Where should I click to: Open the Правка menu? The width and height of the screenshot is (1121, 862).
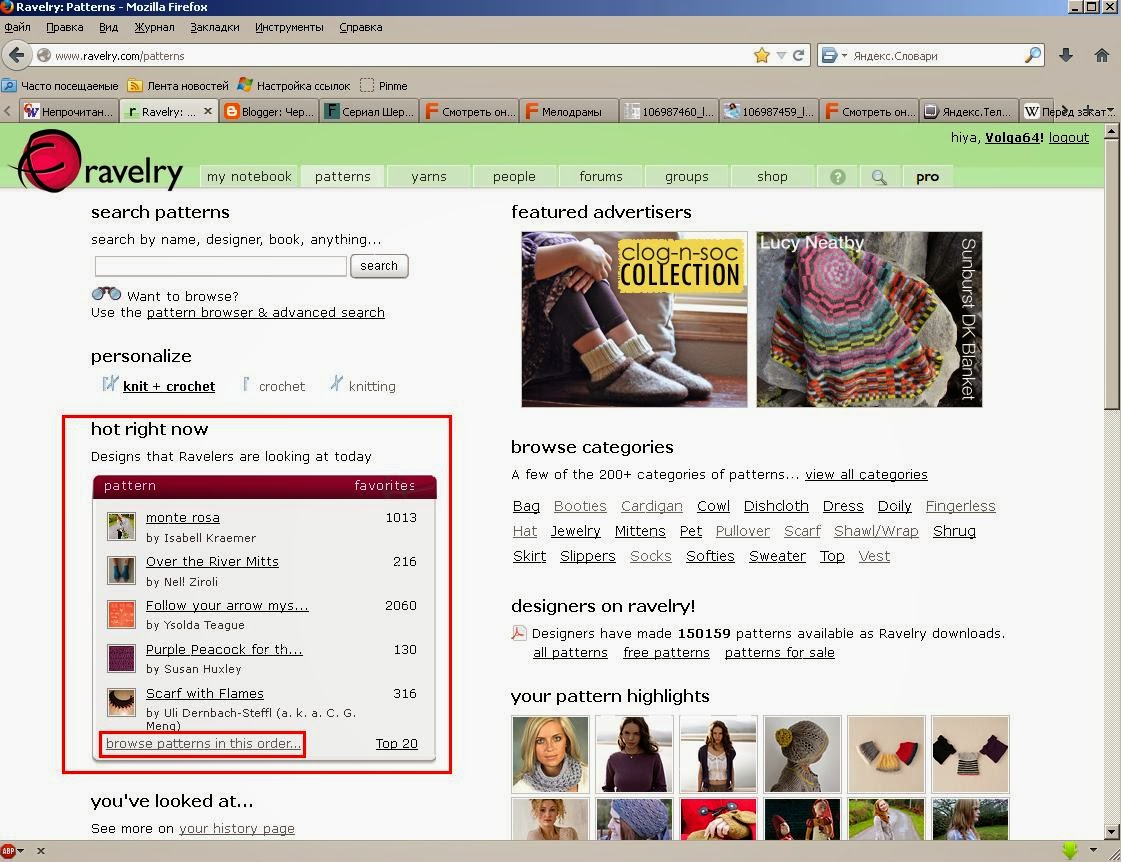64,27
